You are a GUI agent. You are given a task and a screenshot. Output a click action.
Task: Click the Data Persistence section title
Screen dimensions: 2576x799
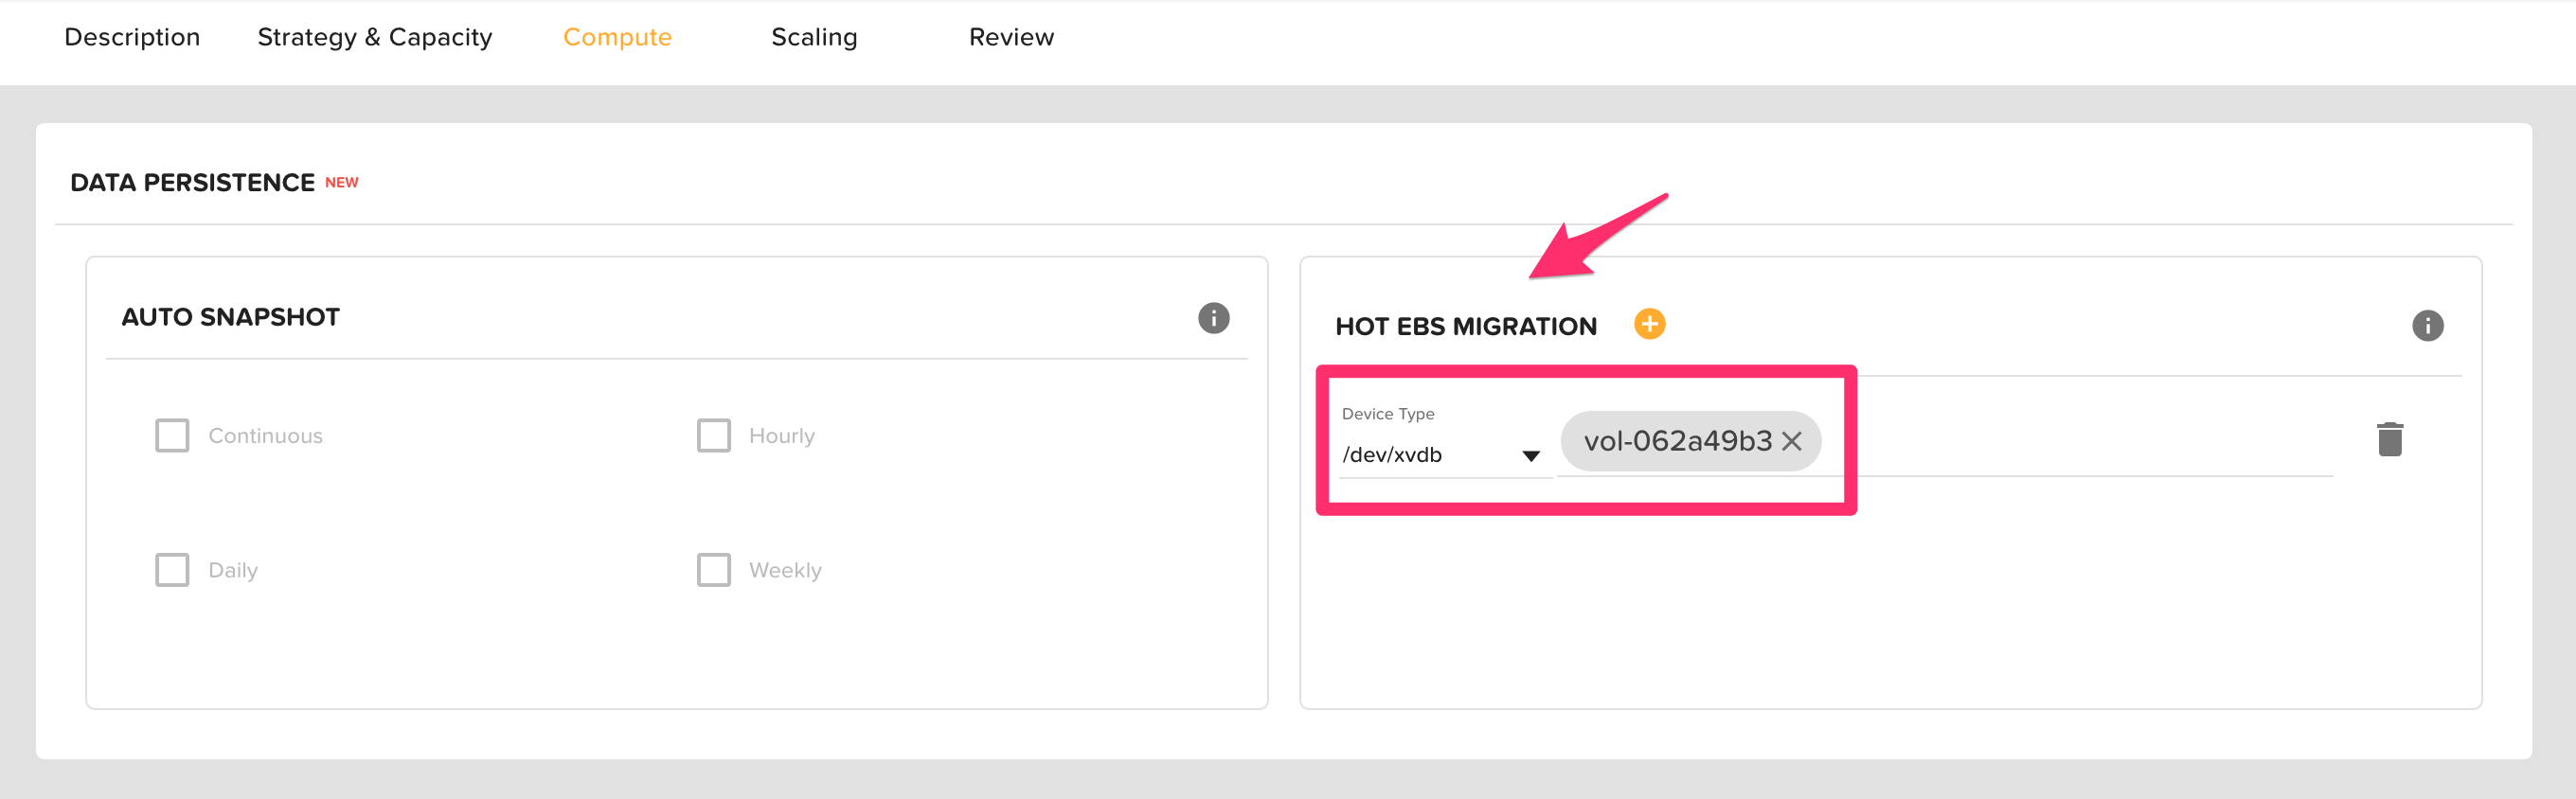pos(192,183)
